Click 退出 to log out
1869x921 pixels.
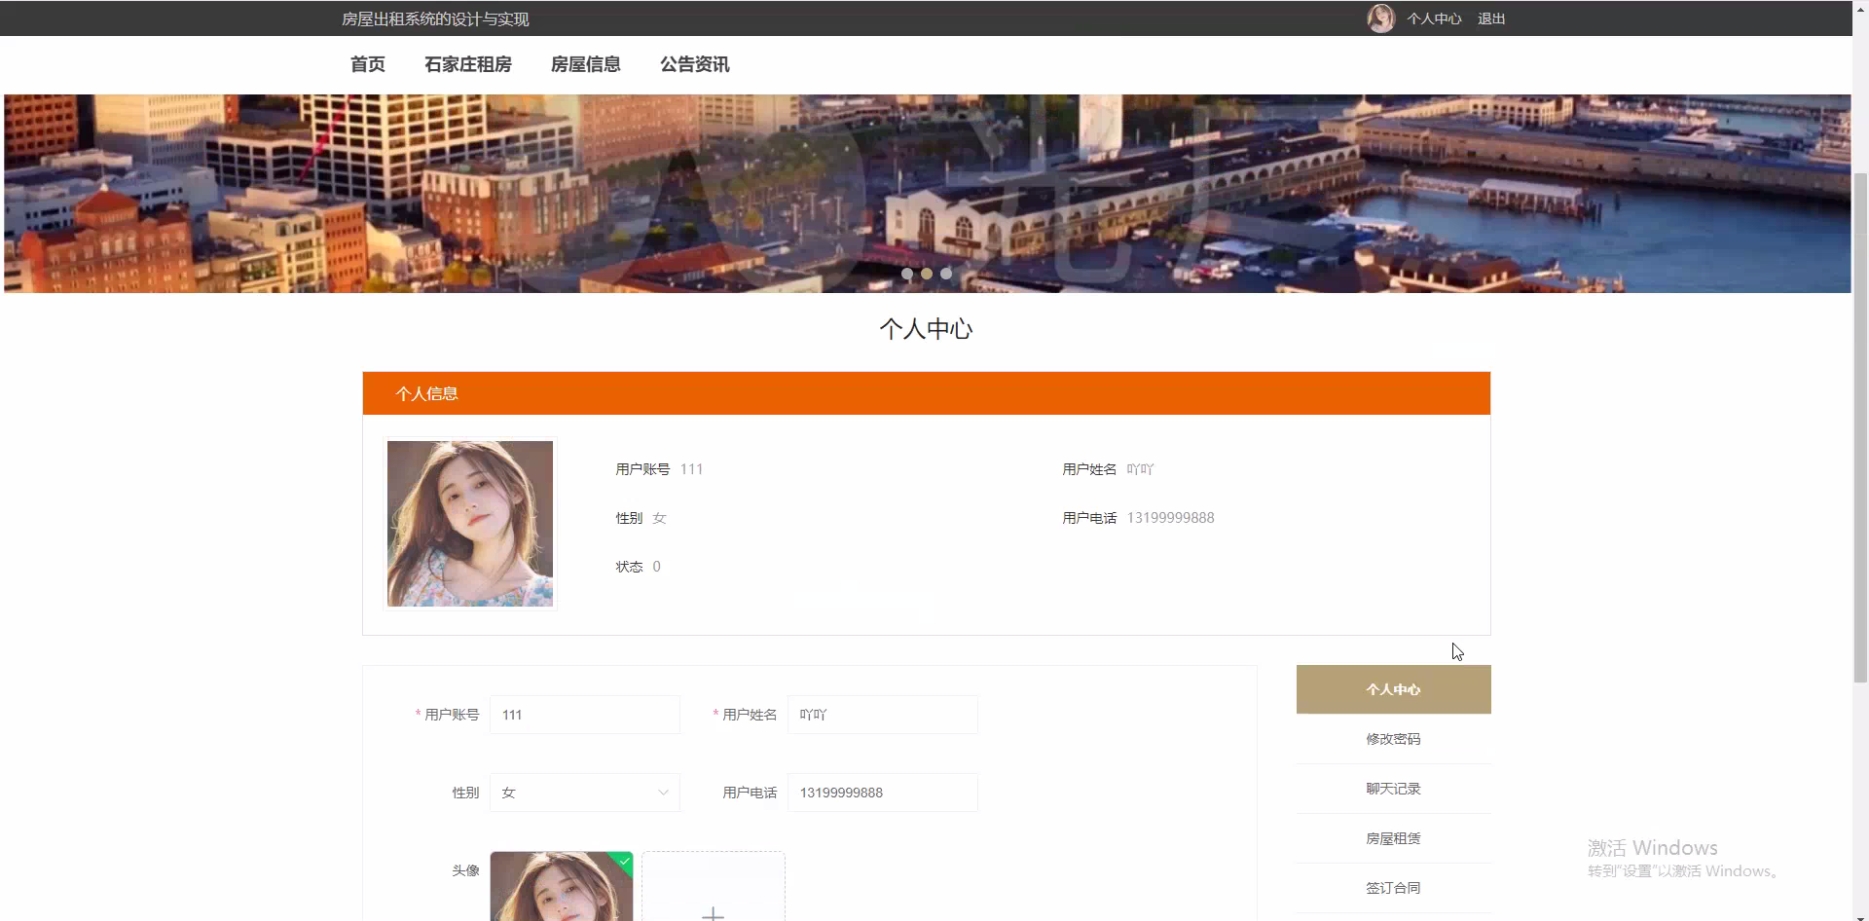[x=1491, y=19]
